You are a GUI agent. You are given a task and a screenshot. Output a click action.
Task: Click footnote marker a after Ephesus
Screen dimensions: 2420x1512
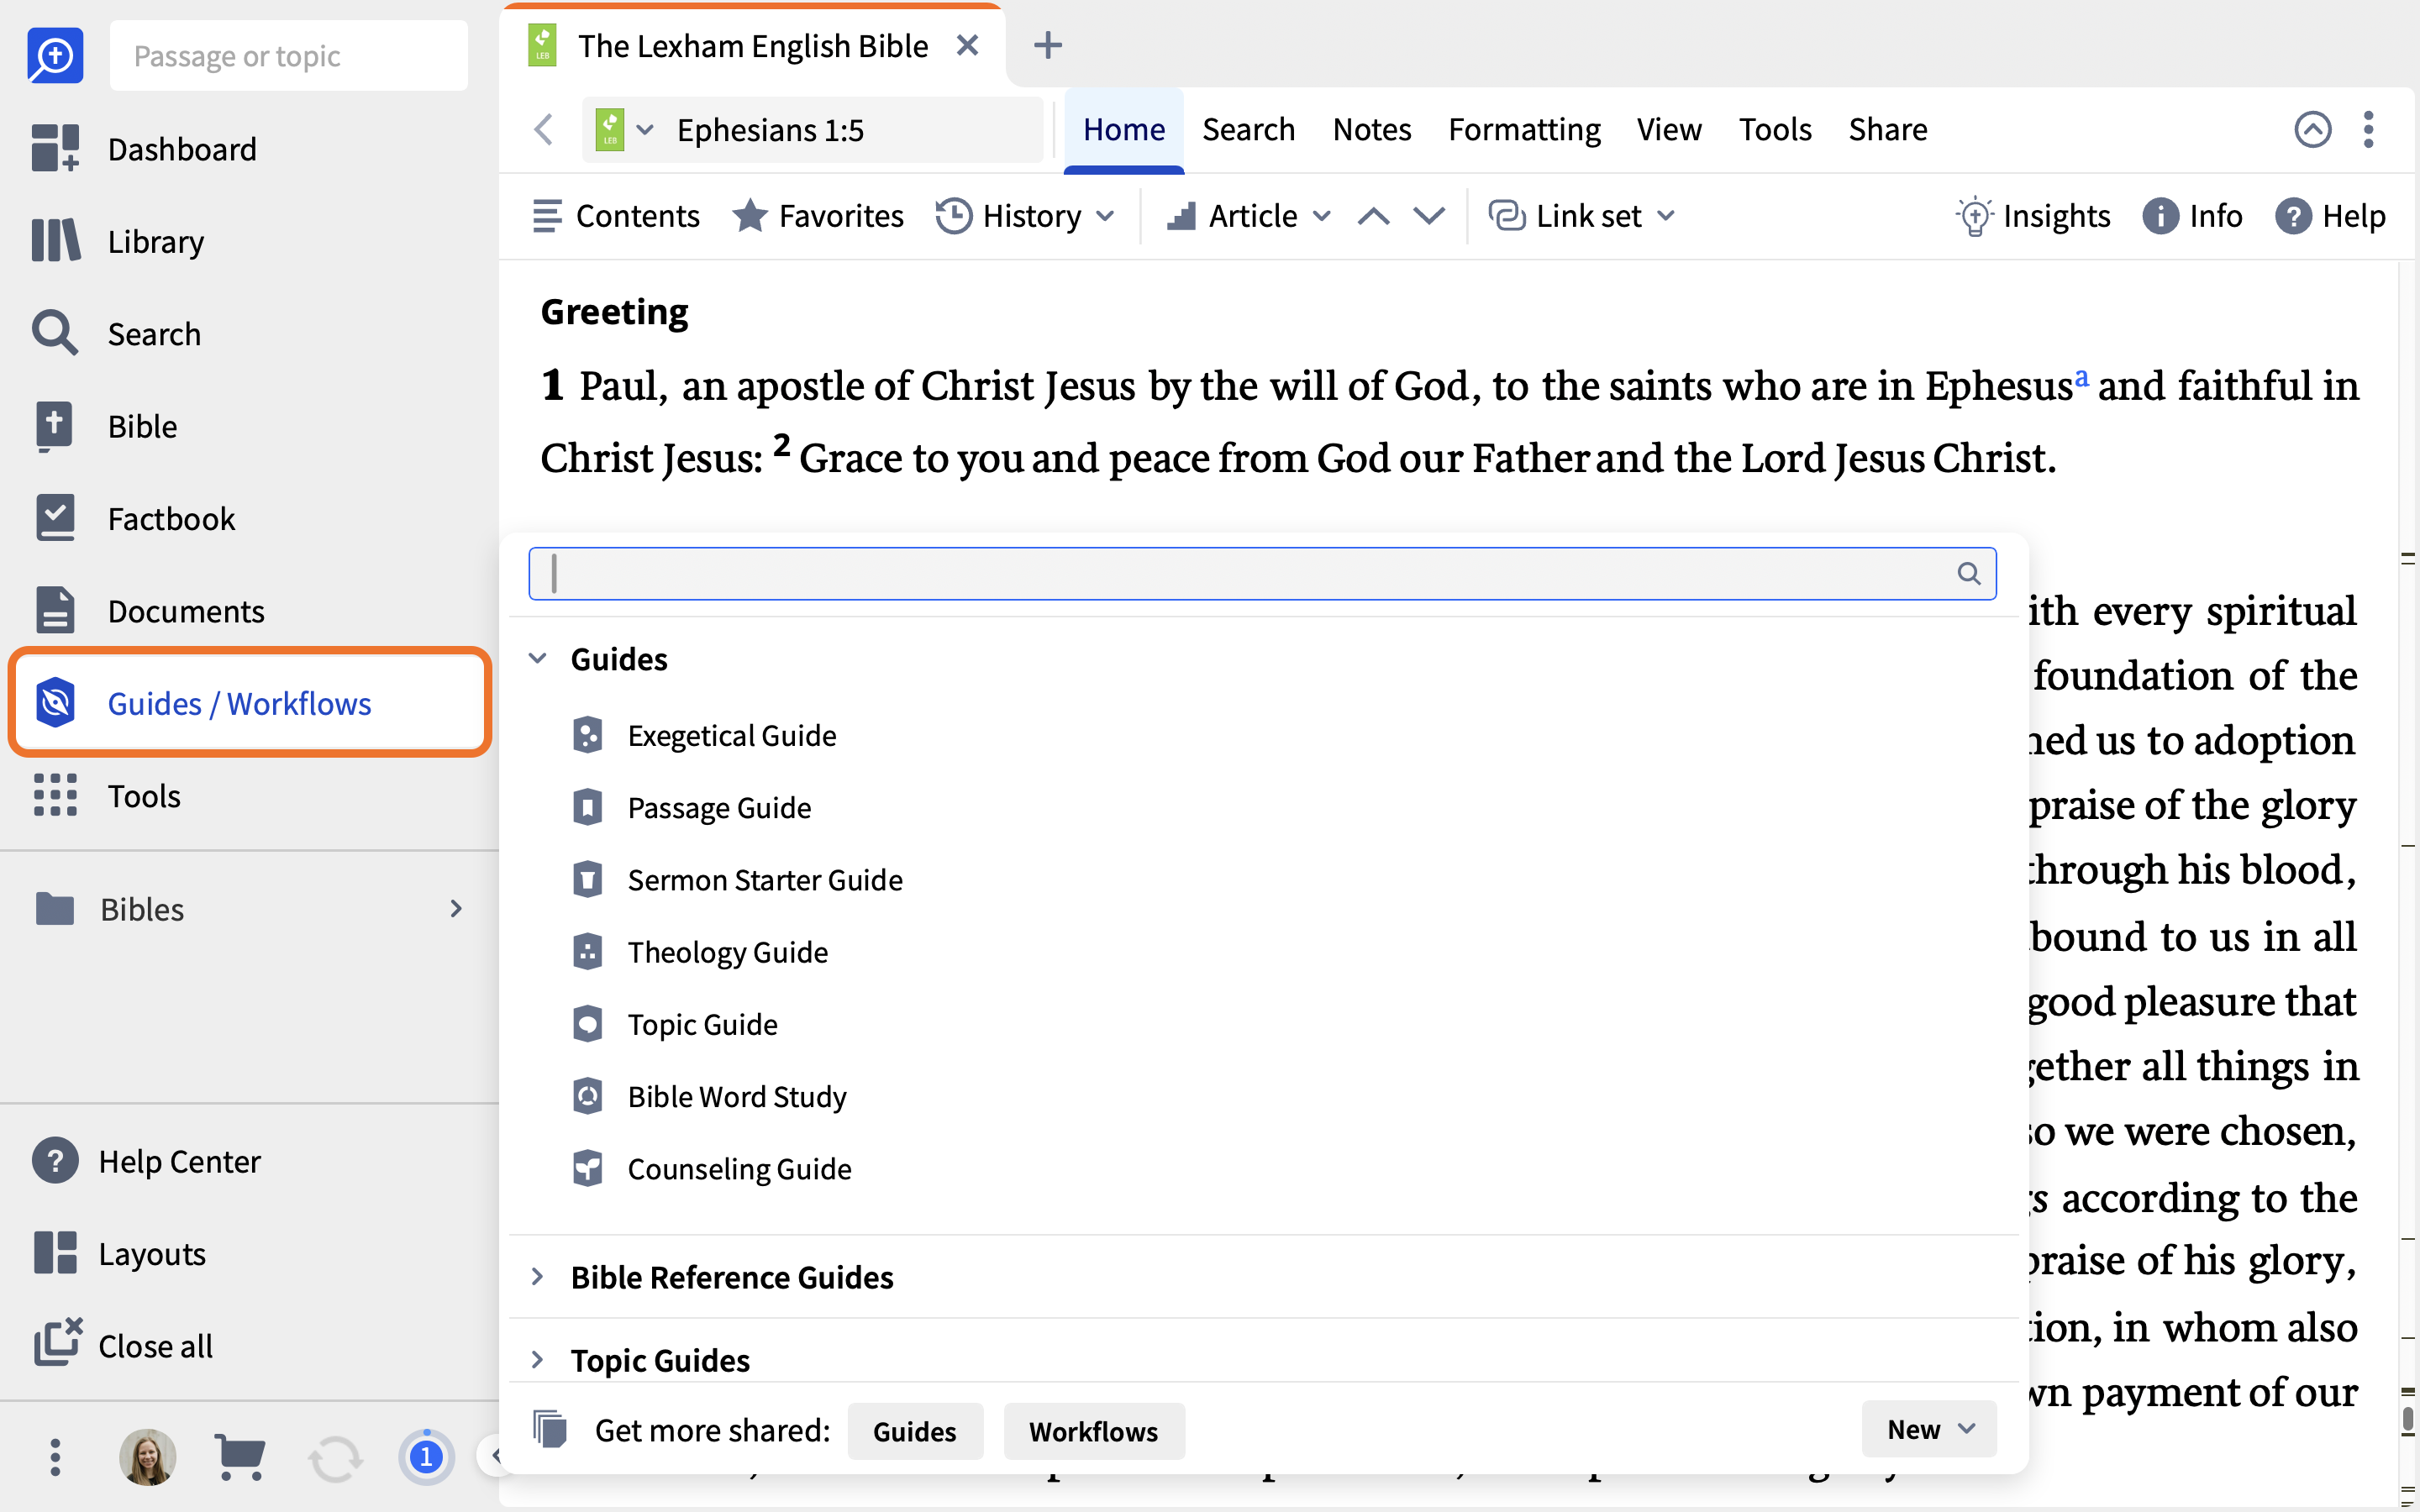(x=2081, y=377)
